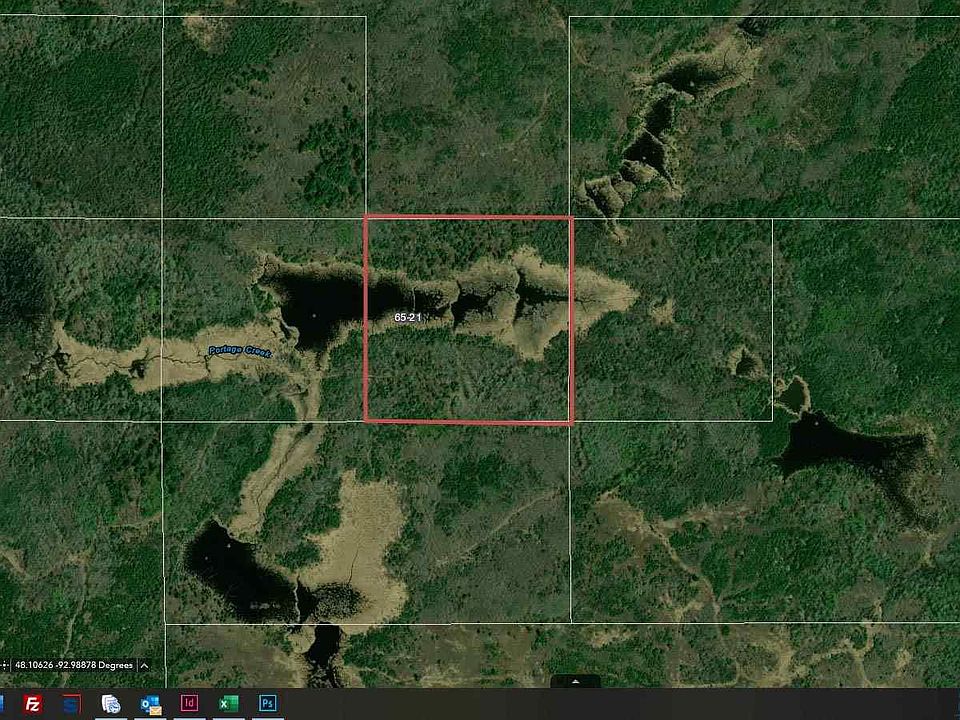
Task: Switch to Photoshop in the taskbar
Action: point(268,703)
